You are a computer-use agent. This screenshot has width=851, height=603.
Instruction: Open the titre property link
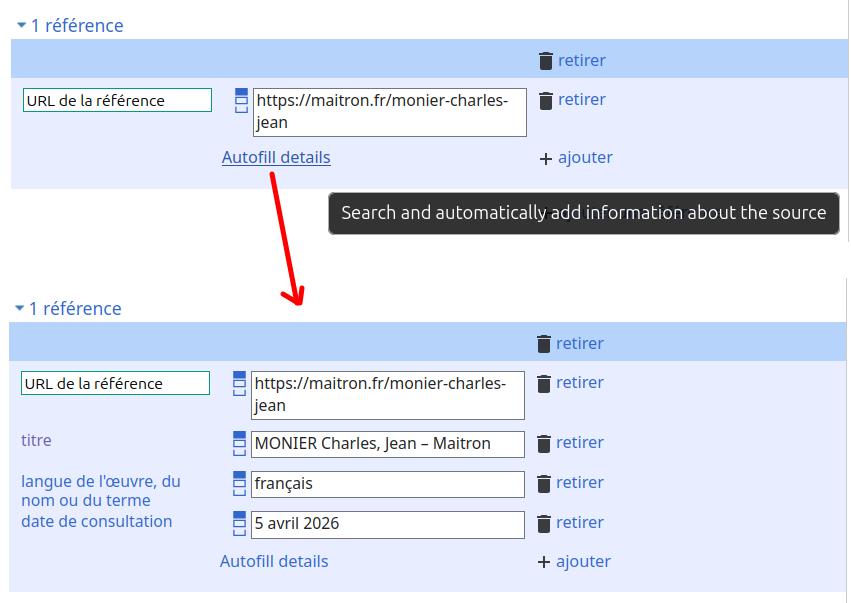(x=36, y=440)
